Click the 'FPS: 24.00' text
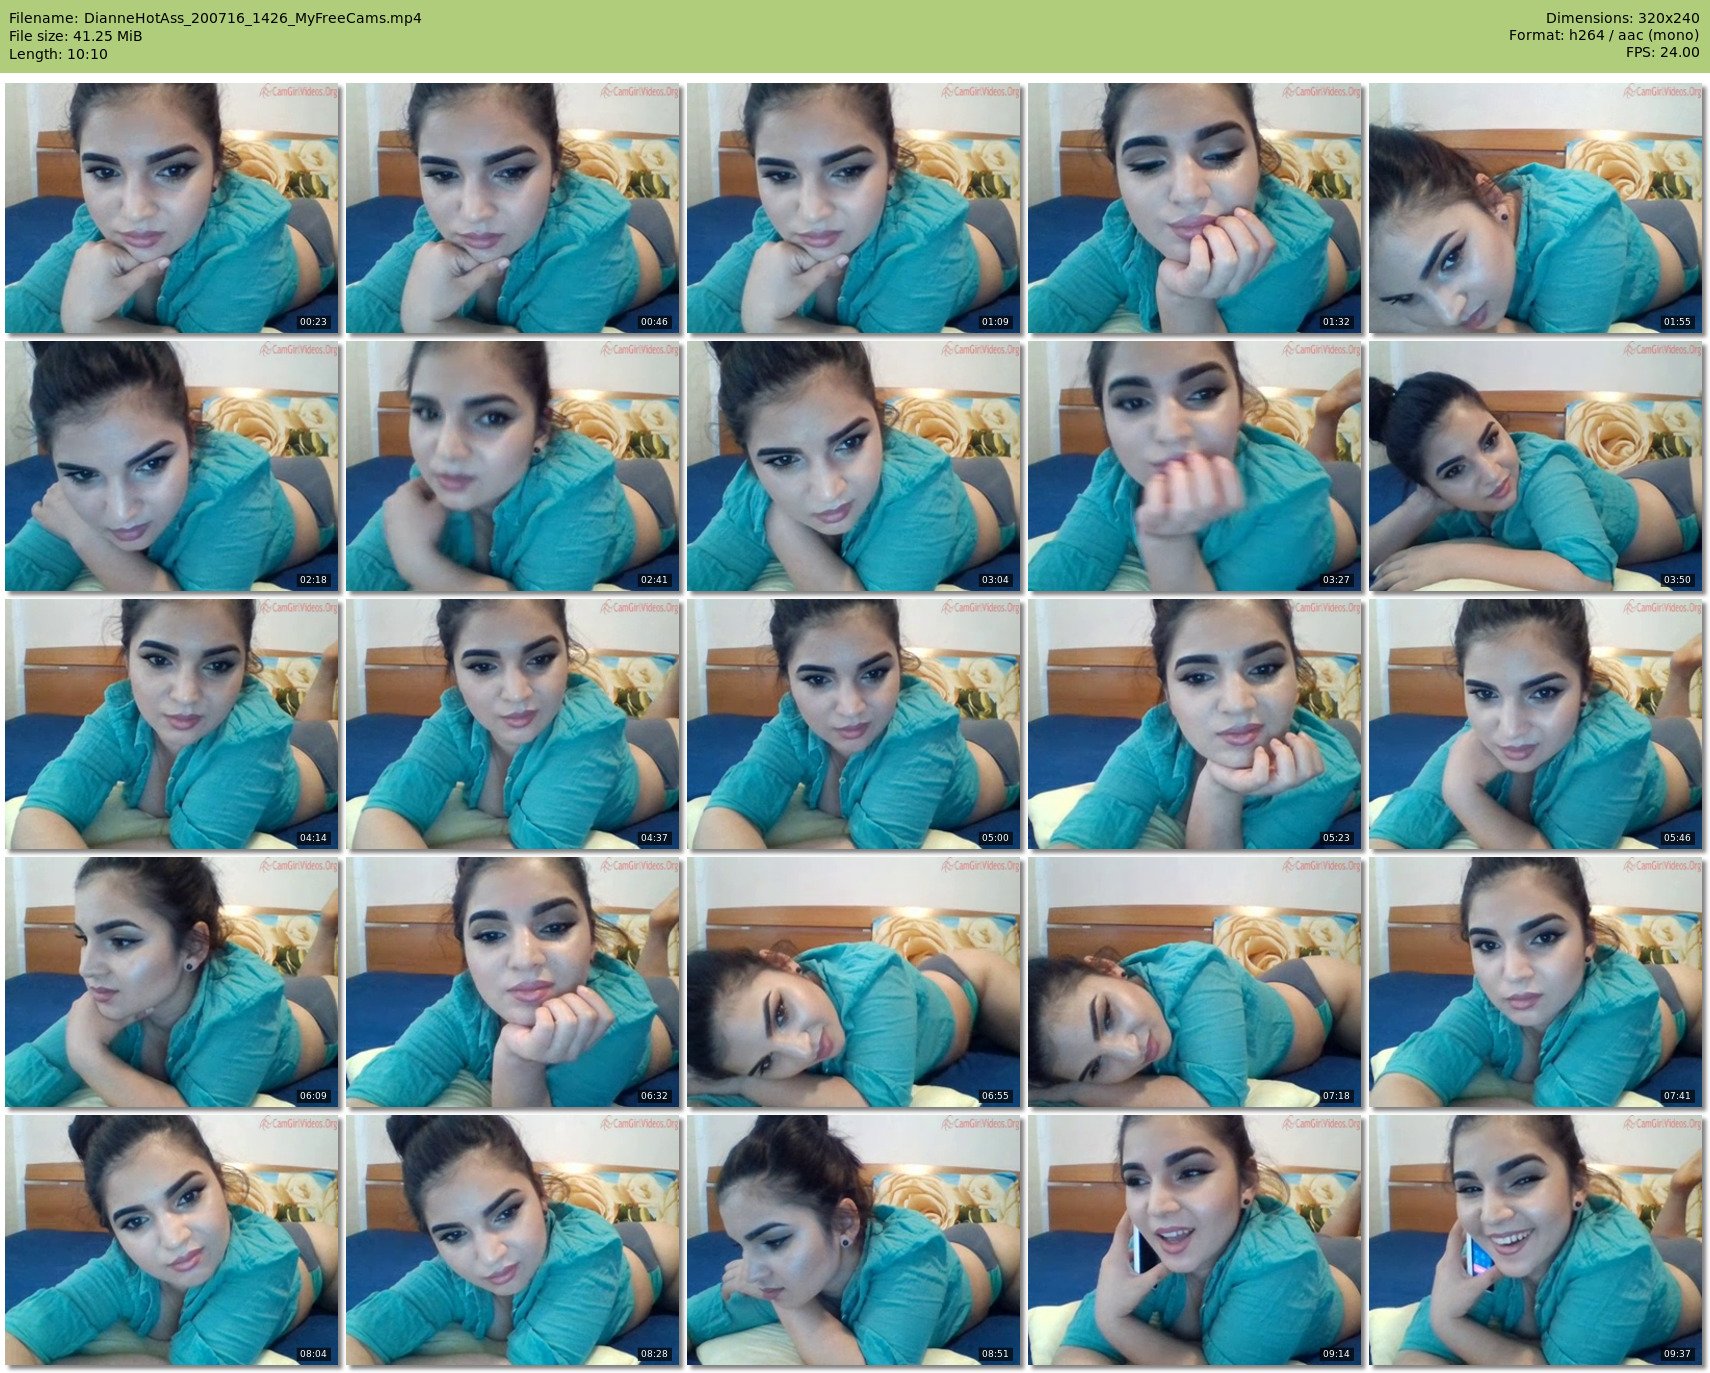Screen dimensions: 1710x1373 1662,54
